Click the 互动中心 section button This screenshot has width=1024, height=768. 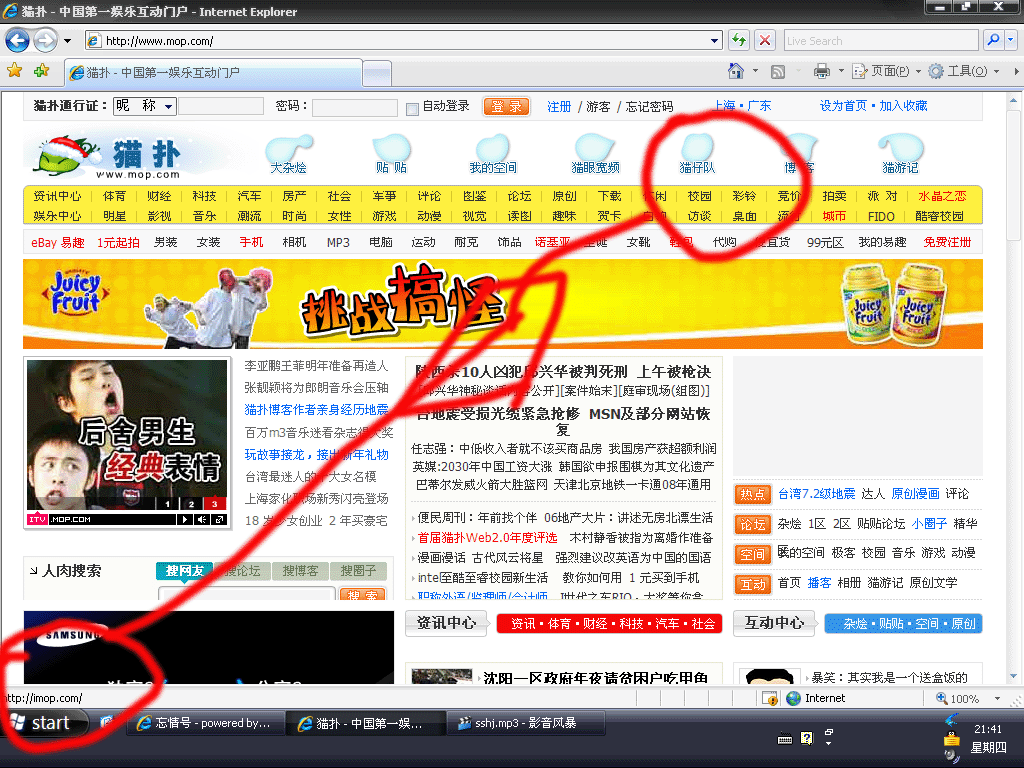click(x=775, y=623)
